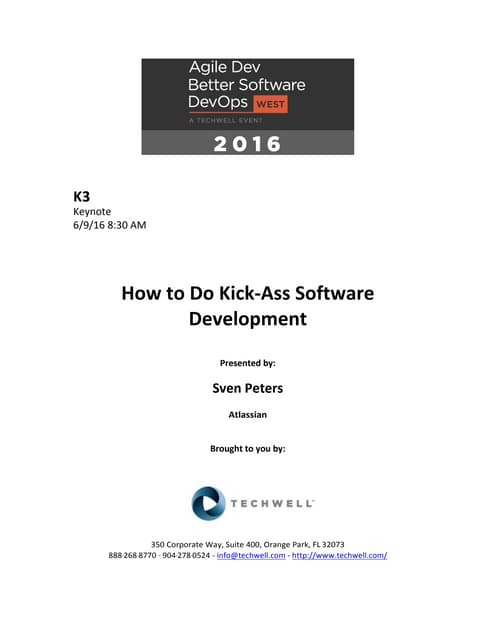Image resolution: width=495 pixels, height=640 pixels.
Task: Click the 2016 year bar in banner
Action: 248,143
